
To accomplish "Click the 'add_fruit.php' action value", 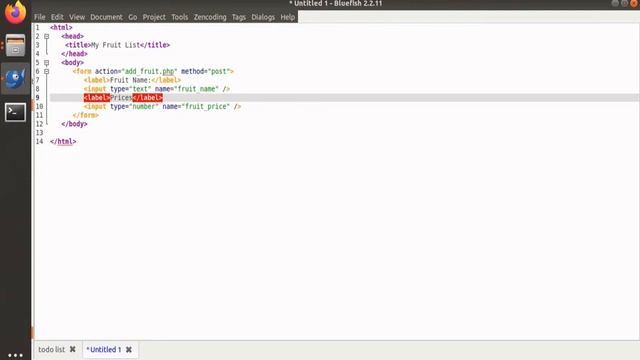I will 149,71.
